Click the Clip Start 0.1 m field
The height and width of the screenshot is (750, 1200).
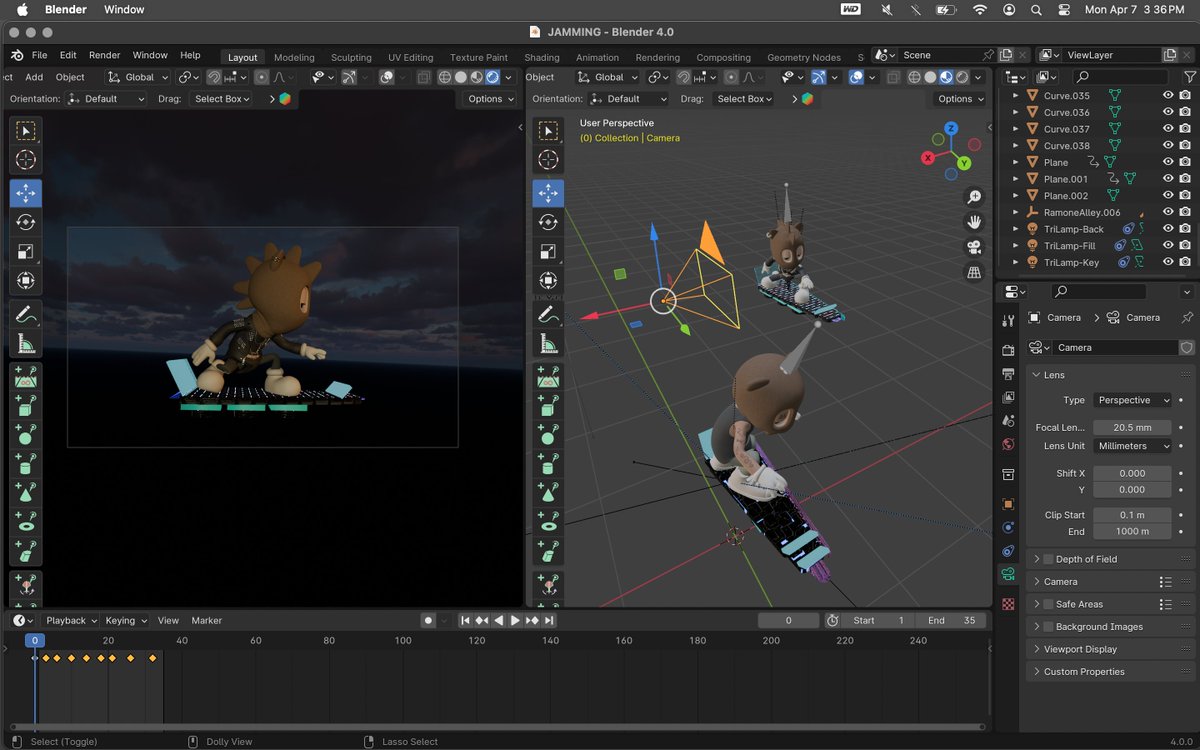(1132, 515)
